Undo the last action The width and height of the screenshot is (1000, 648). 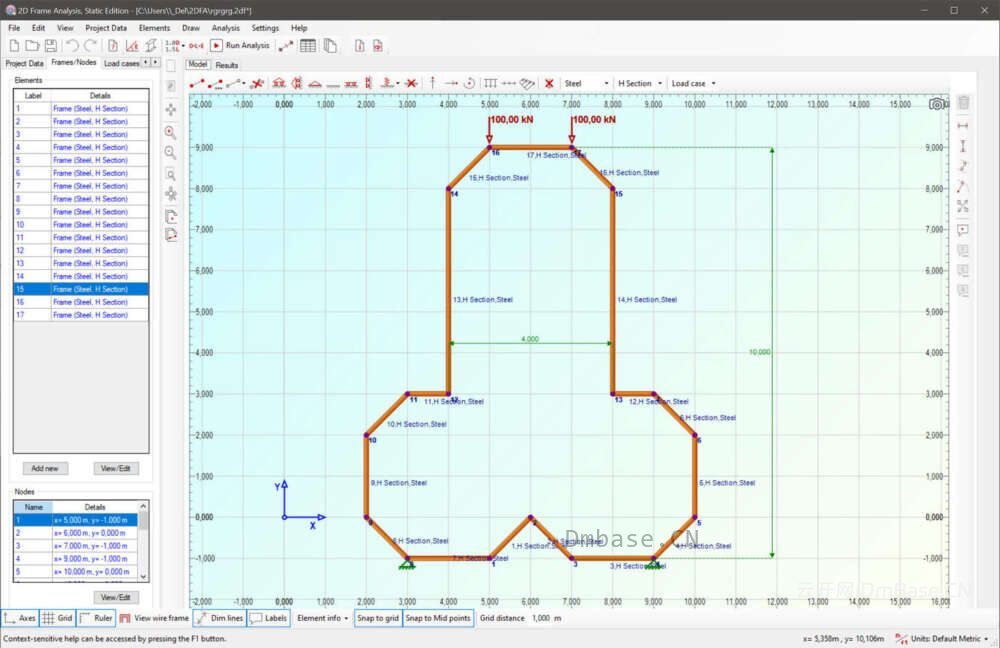click(x=72, y=45)
